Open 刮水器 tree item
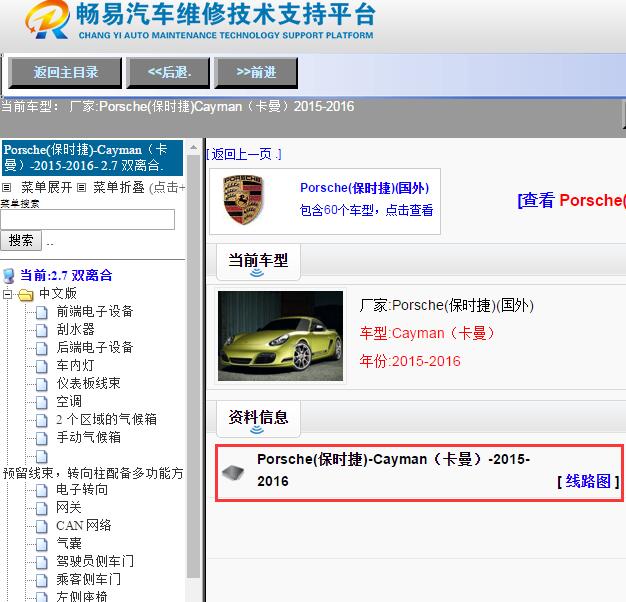626x602 pixels. click(x=75, y=329)
